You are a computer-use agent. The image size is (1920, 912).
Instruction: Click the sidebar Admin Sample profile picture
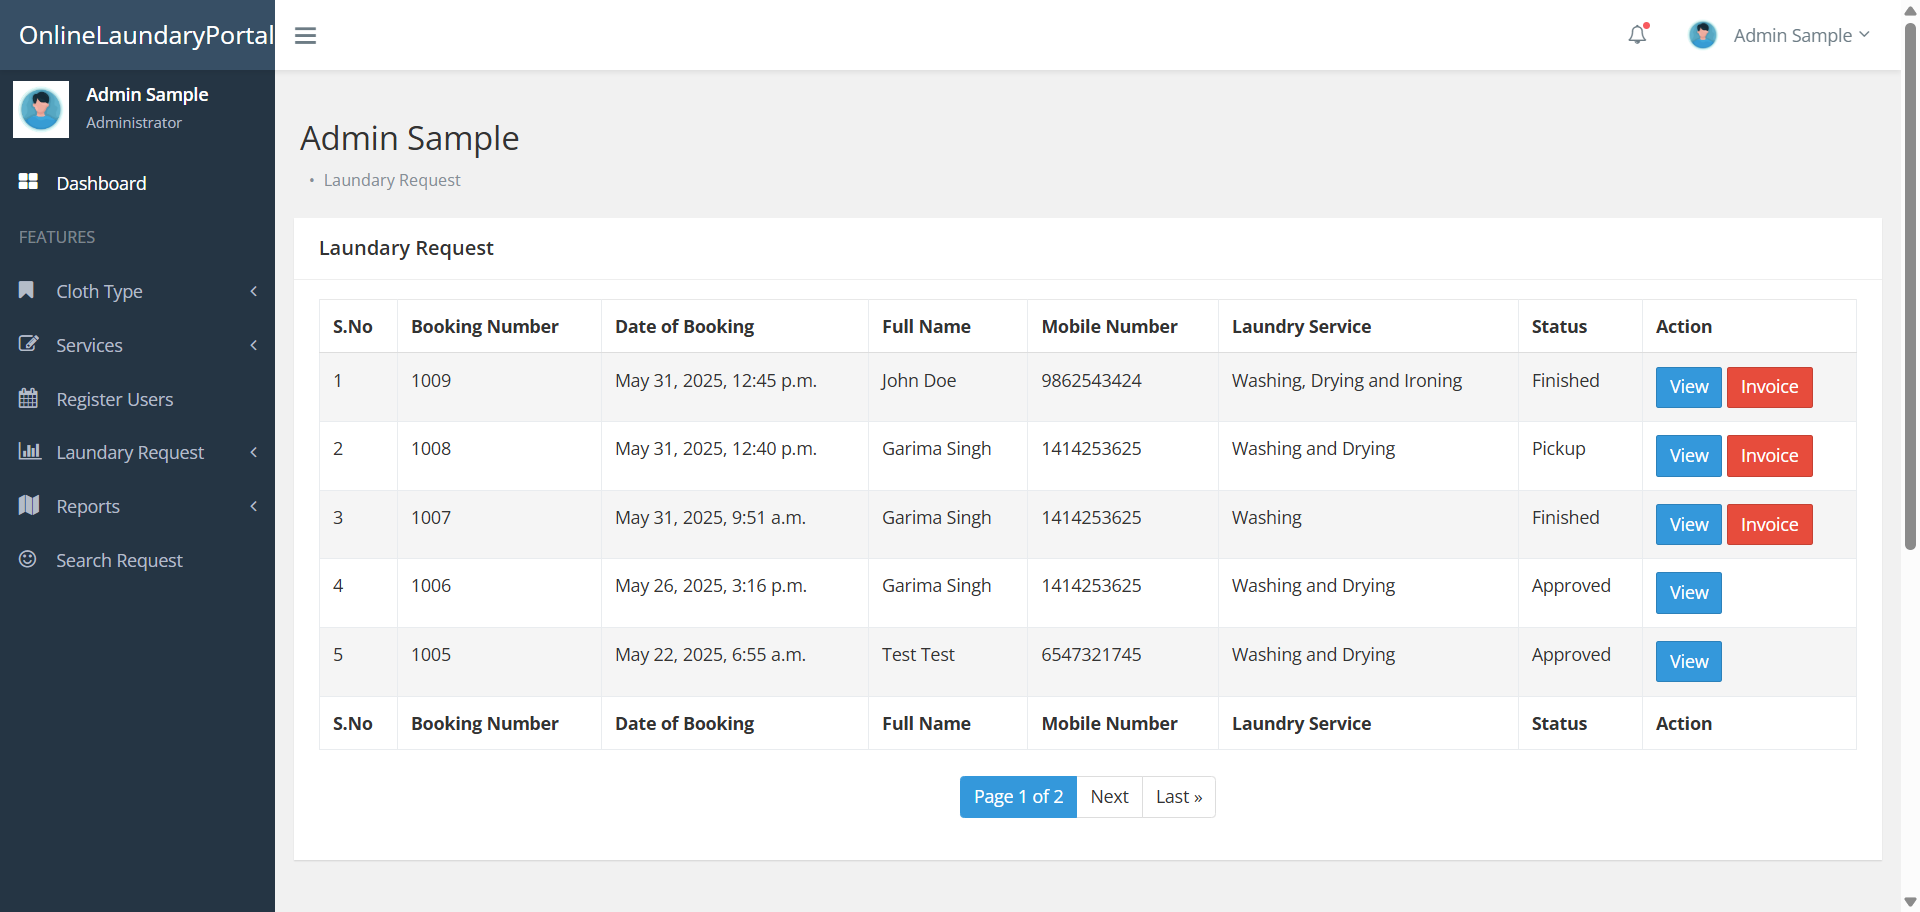click(41, 109)
